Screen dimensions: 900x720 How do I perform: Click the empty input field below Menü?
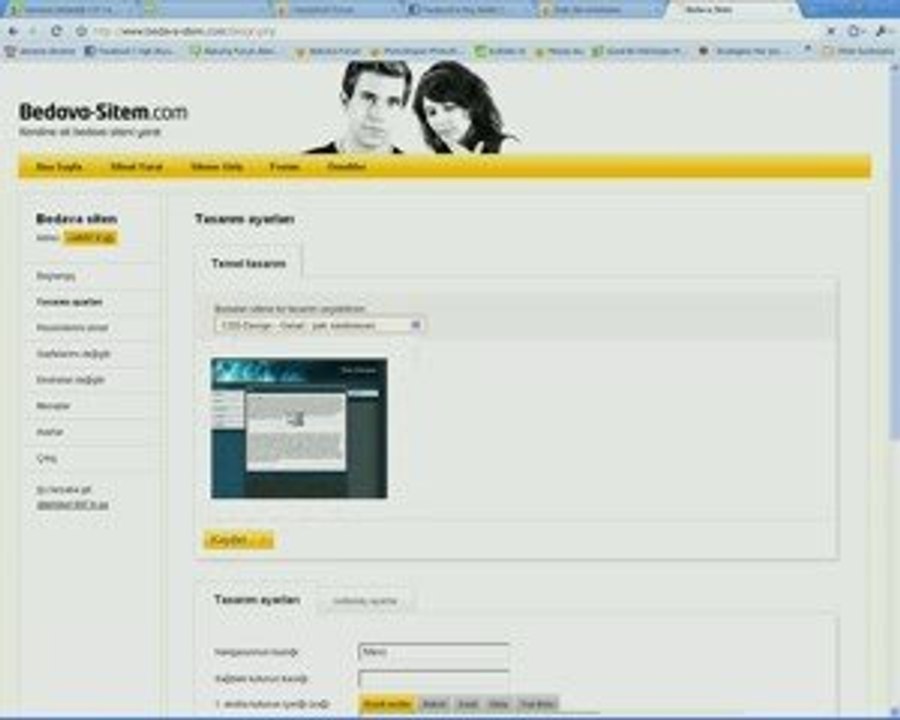pos(433,679)
